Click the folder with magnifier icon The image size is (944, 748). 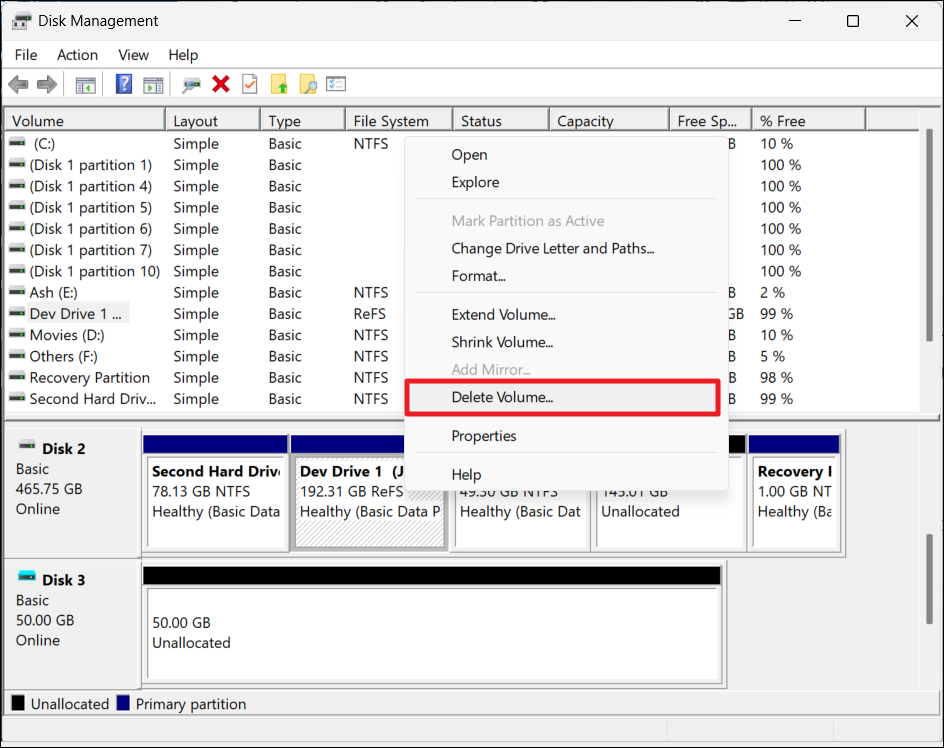coord(308,85)
